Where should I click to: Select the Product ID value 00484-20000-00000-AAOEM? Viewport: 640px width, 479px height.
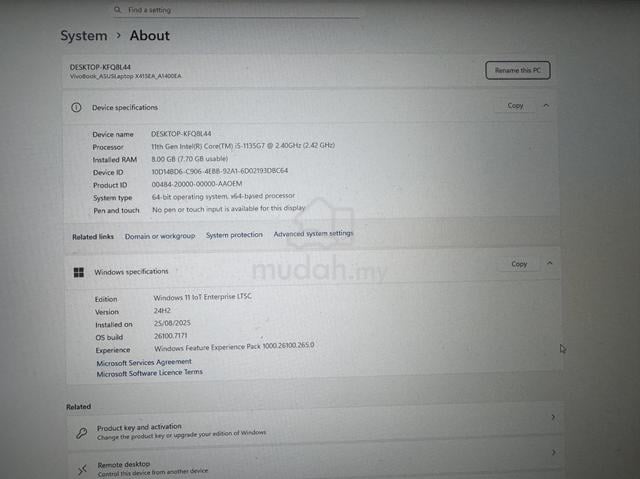[x=197, y=184]
